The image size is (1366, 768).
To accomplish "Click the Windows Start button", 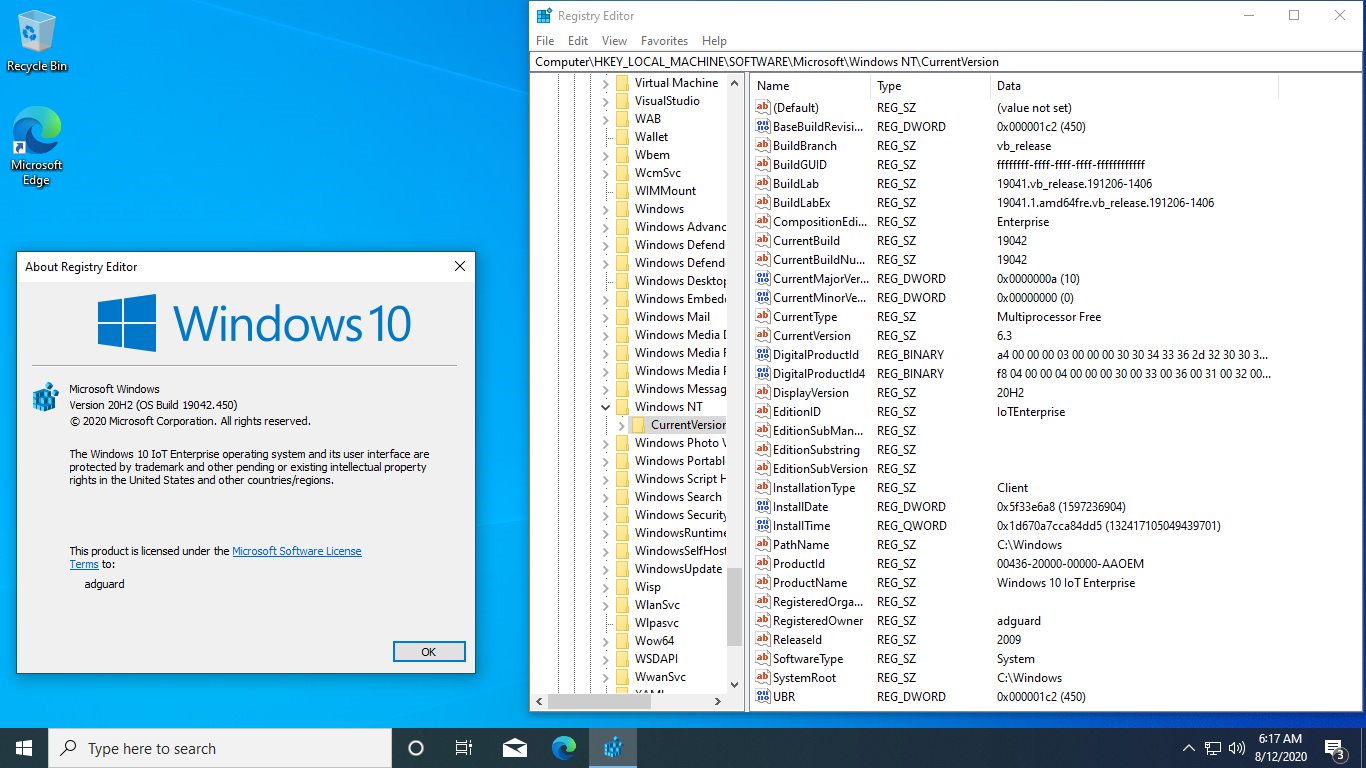I will pos(24,748).
